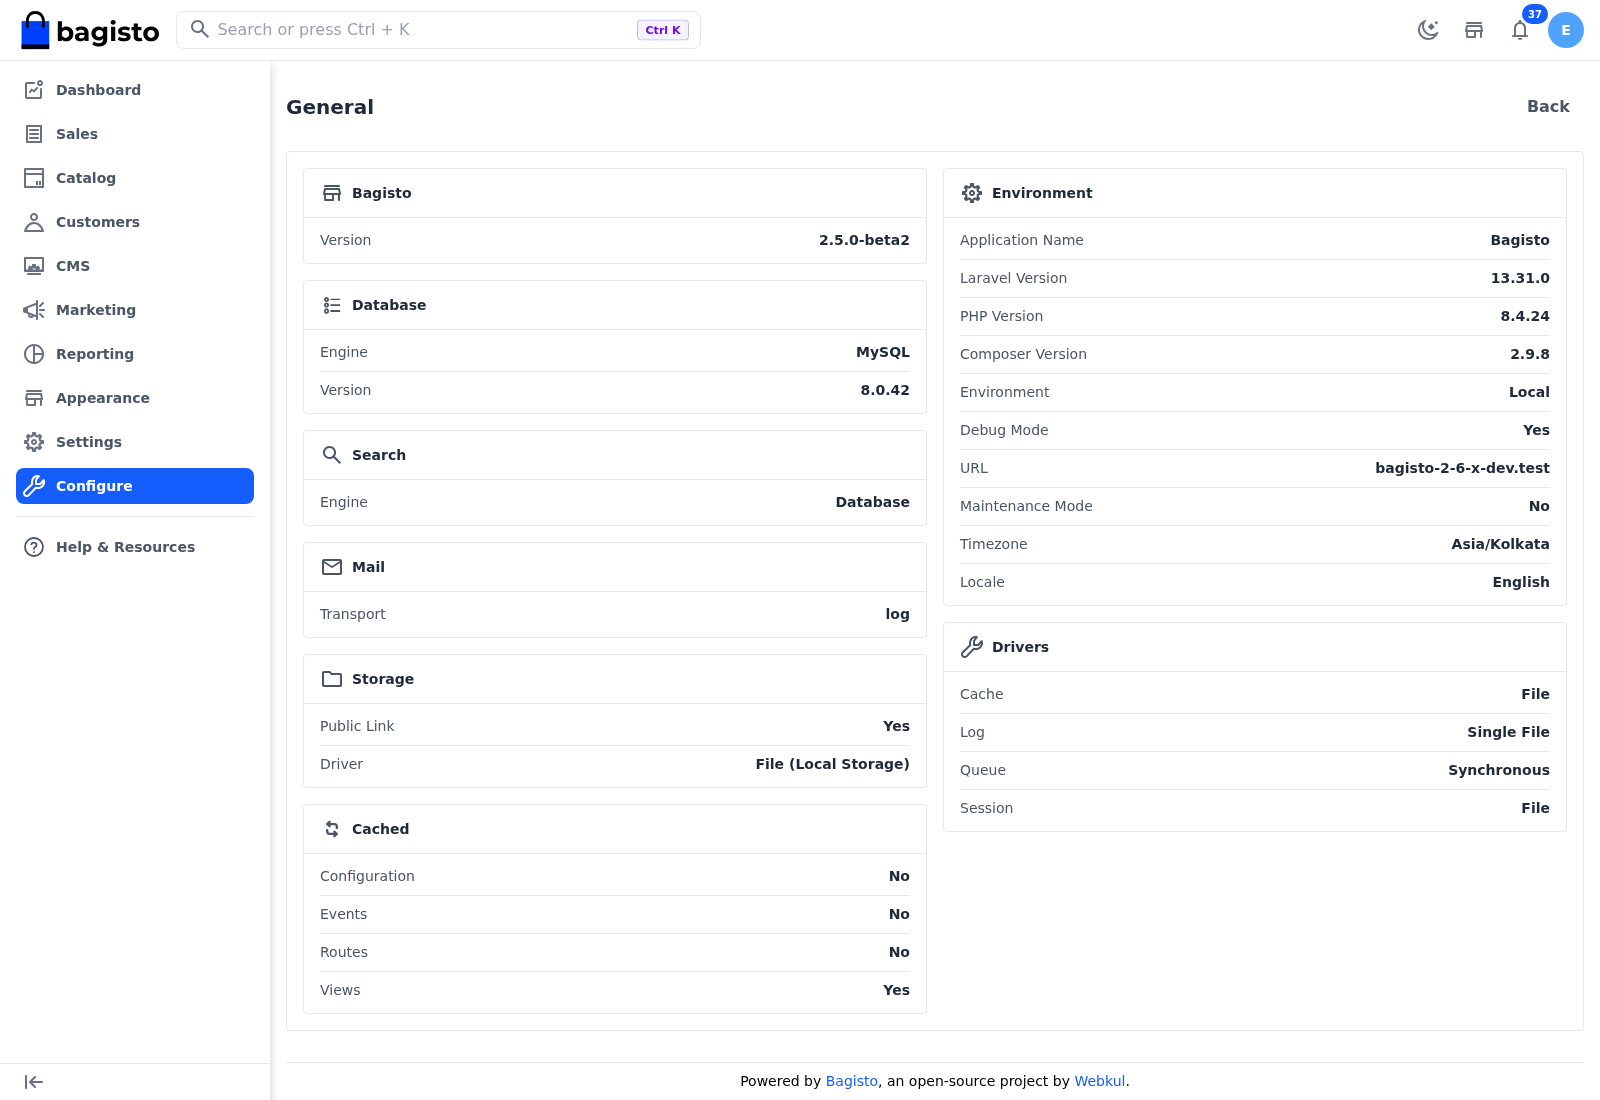Toggle dark mode moon icon
The image size is (1600, 1100).
(x=1428, y=30)
